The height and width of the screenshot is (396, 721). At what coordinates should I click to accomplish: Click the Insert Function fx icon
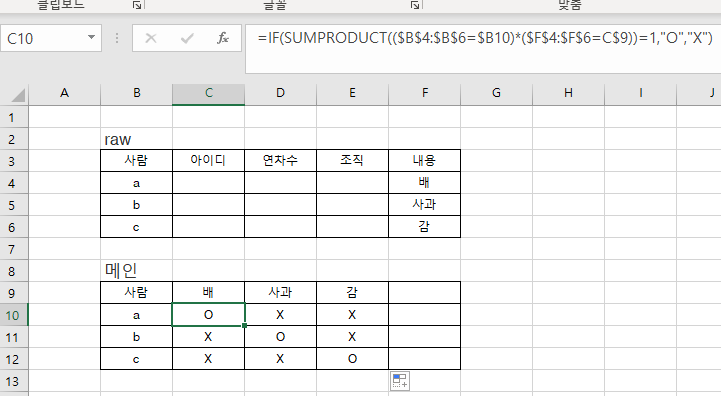223,38
